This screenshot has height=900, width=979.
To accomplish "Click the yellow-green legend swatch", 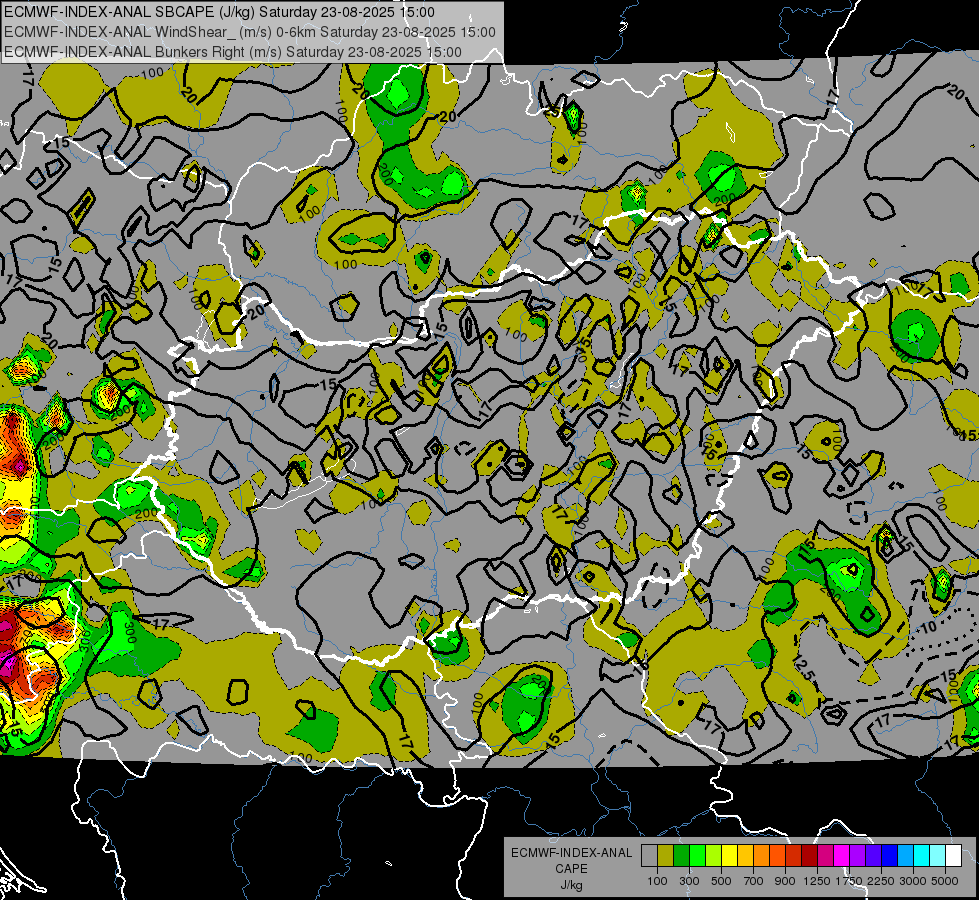I will click(x=713, y=856).
